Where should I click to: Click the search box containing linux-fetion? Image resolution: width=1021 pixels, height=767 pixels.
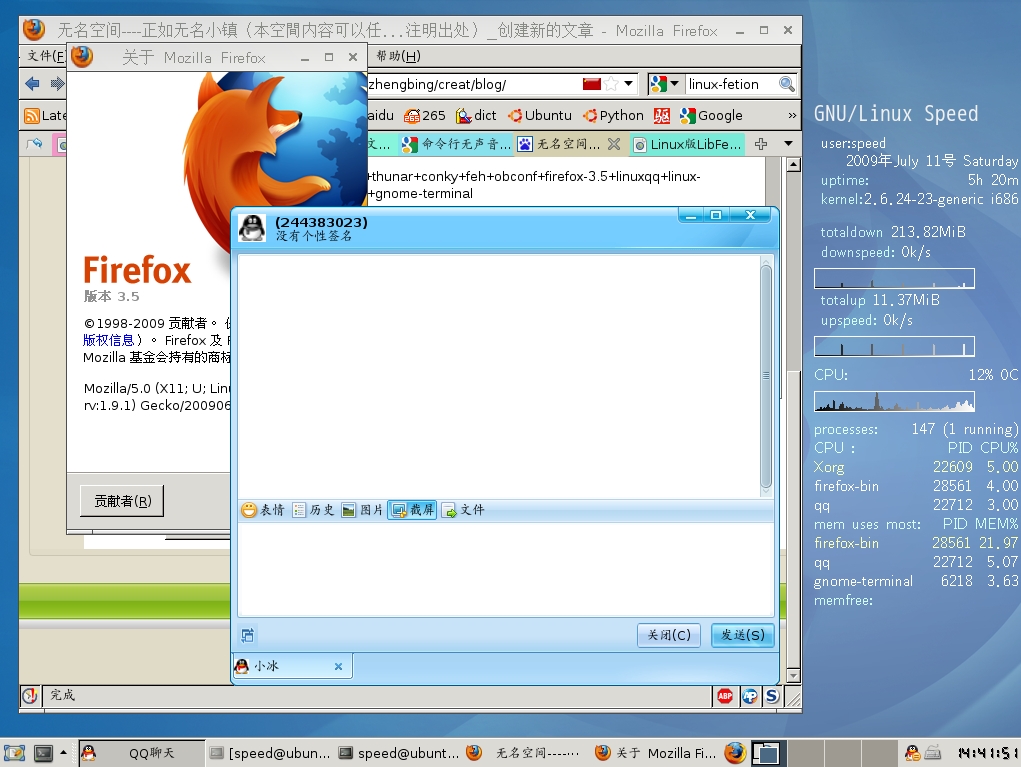[x=731, y=84]
